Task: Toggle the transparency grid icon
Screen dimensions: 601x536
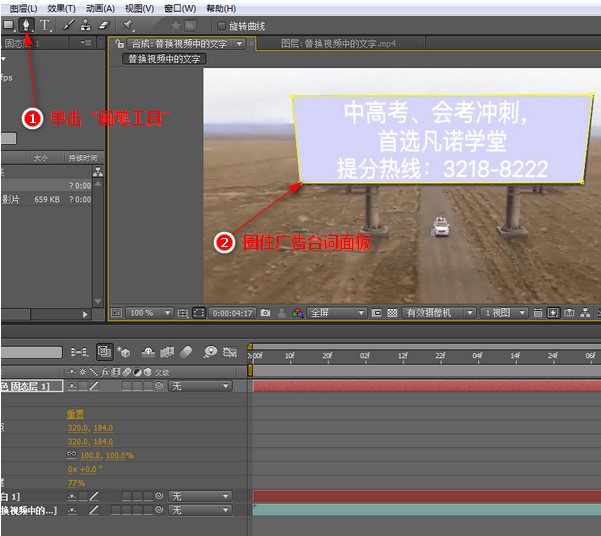Action: [x=392, y=313]
